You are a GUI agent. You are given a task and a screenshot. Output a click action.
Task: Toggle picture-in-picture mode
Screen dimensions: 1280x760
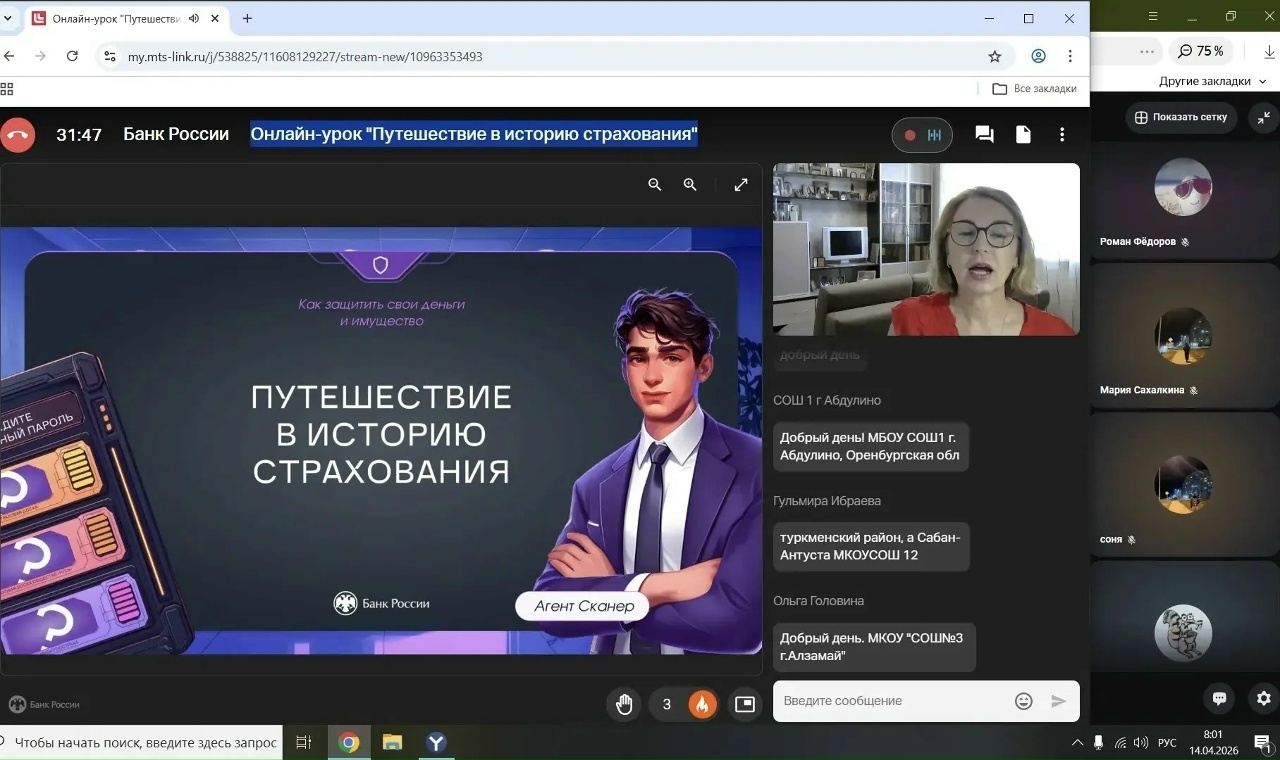[x=744, y=704]
